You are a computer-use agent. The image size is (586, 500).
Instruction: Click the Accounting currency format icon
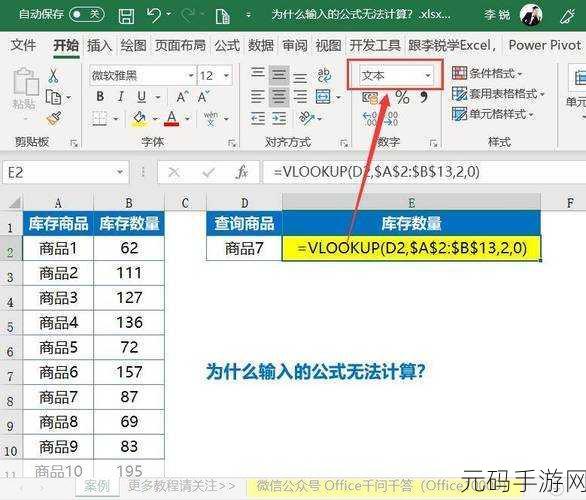(x=370, y=98)
